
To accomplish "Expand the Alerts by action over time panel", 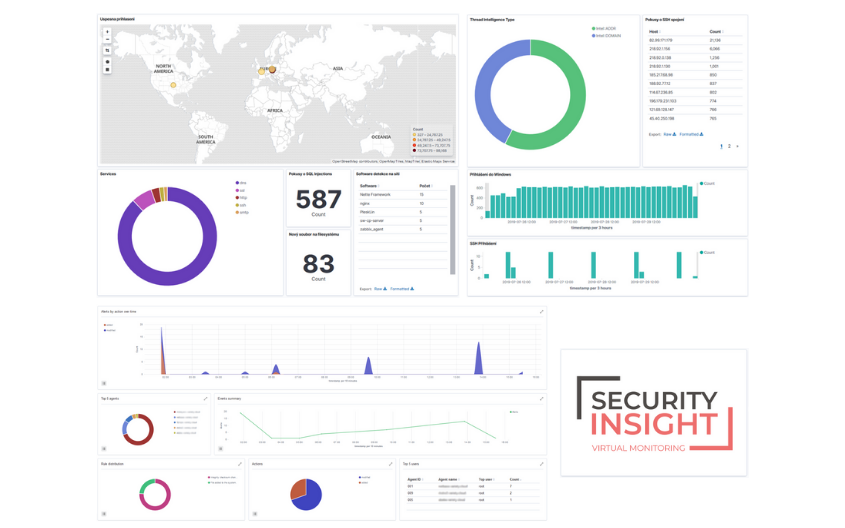I will click(x=542, y=311).
